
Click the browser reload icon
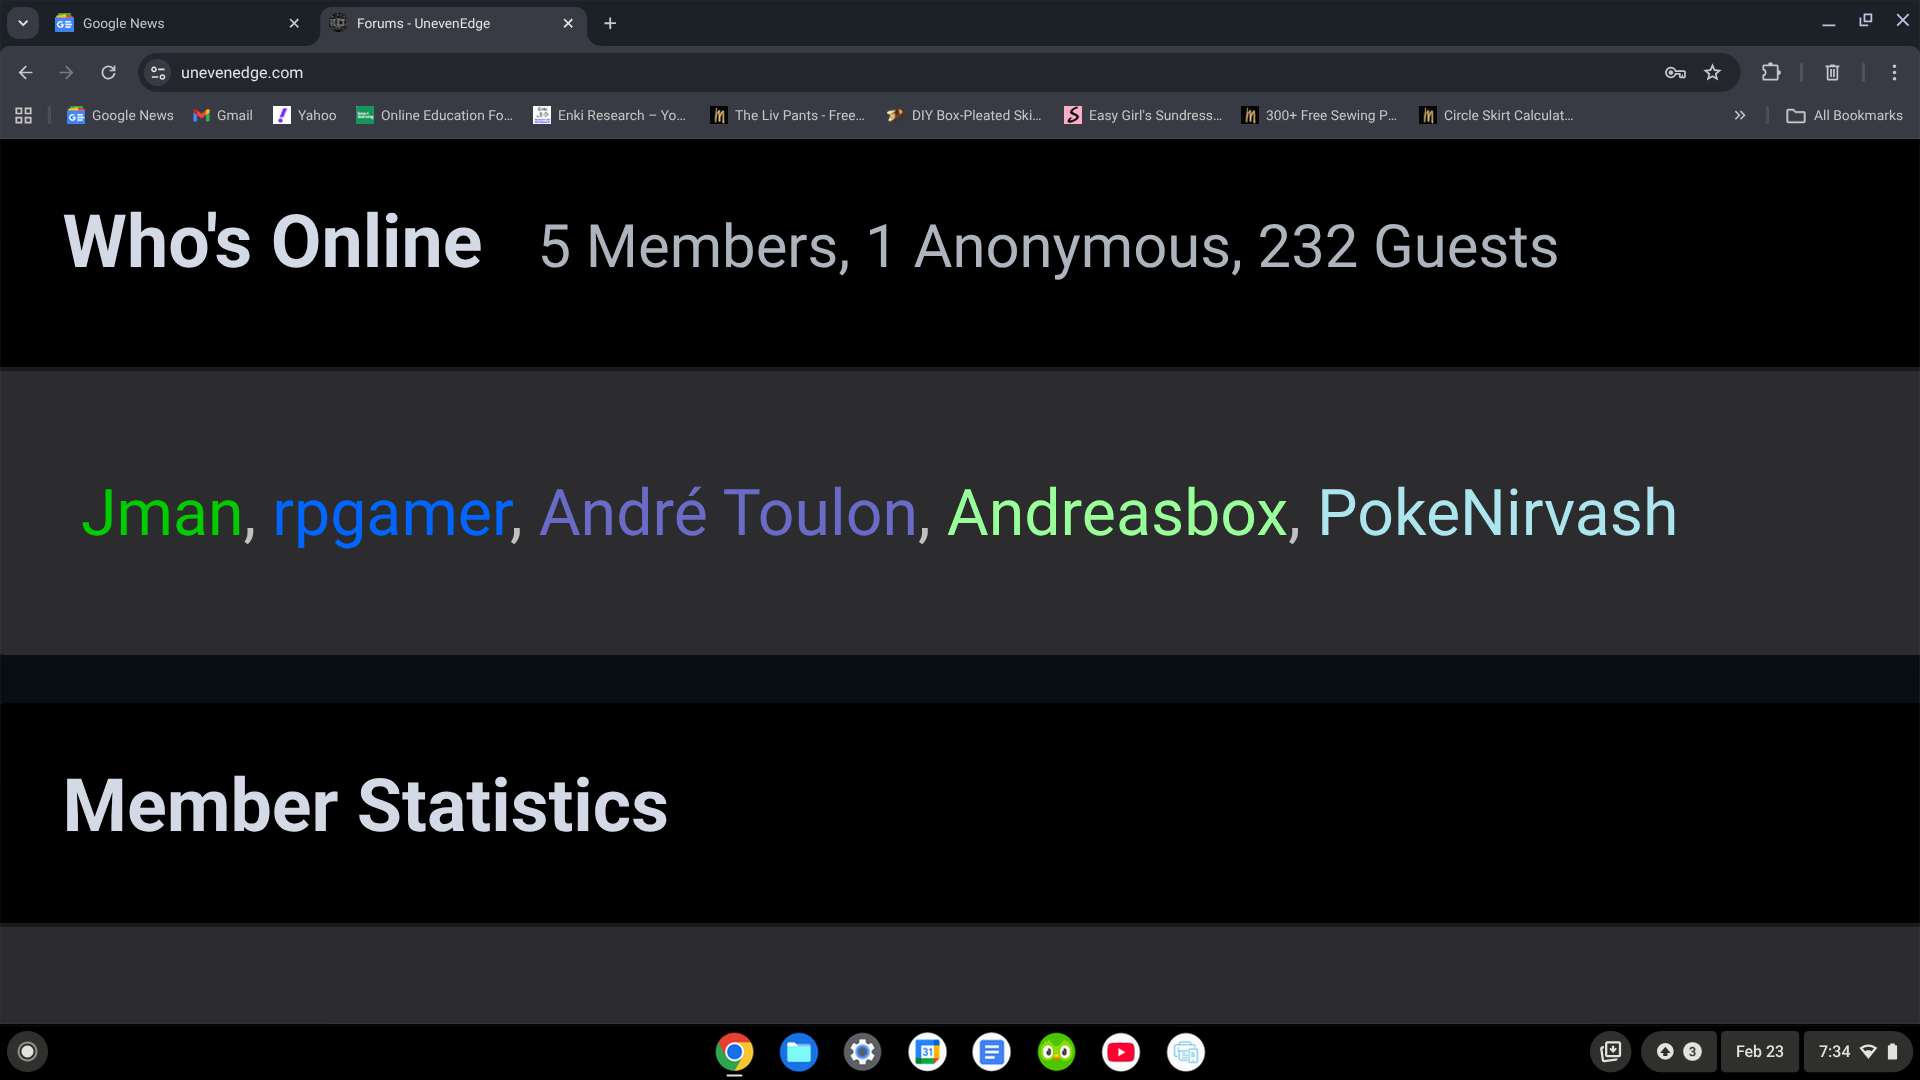point(108,72)
